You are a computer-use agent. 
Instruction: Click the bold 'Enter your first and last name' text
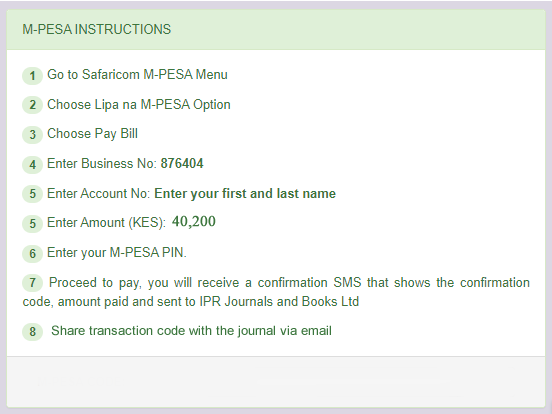pyautogui.click(x=245, y=194)
